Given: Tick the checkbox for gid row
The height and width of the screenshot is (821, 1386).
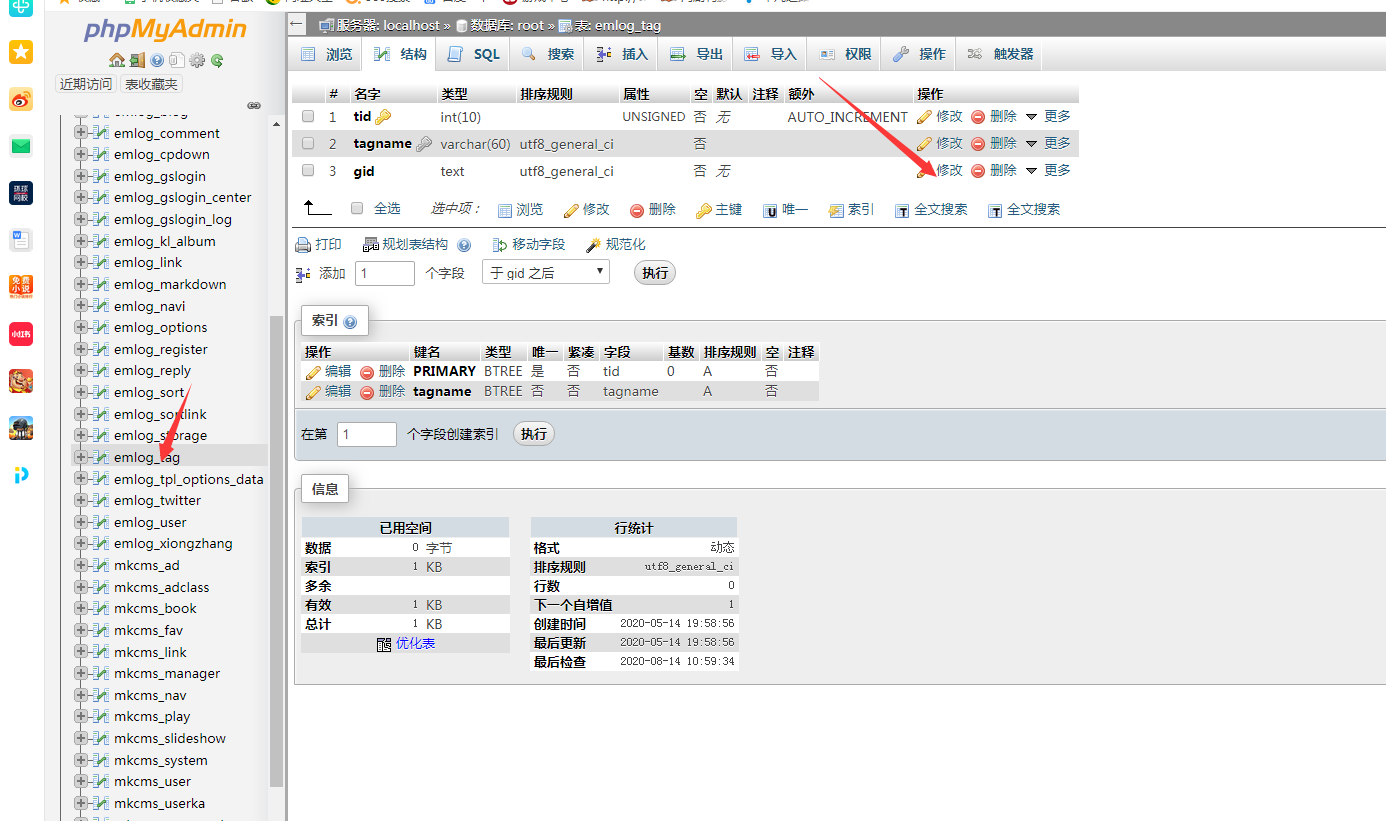Looking at the screenshot, I should point(308,171).
